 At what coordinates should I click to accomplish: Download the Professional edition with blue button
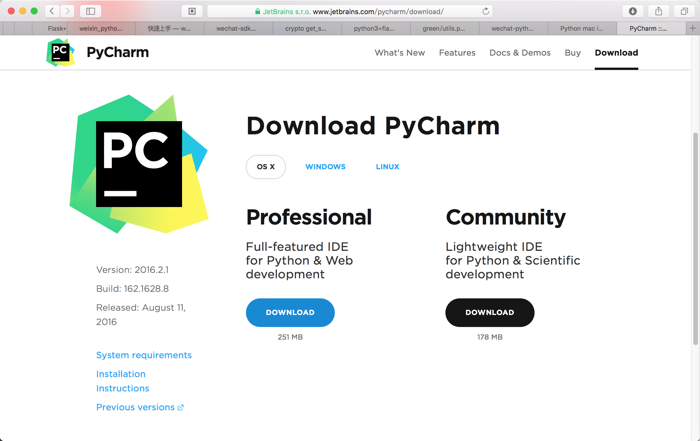pyautogui.click(x=290, y=312)
